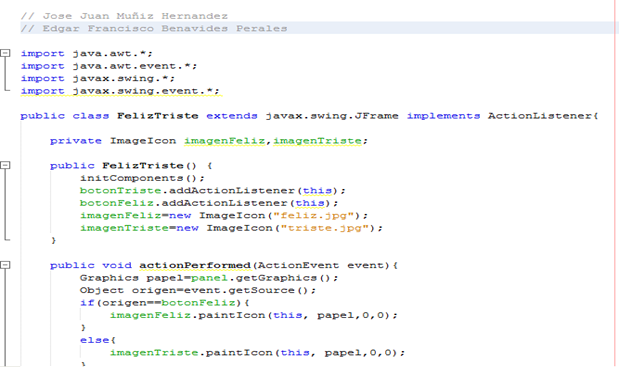Click the underlined 'import javax.swing.event.*;' line
This screenshot has height=367, width=619.
tap(120, 91)
